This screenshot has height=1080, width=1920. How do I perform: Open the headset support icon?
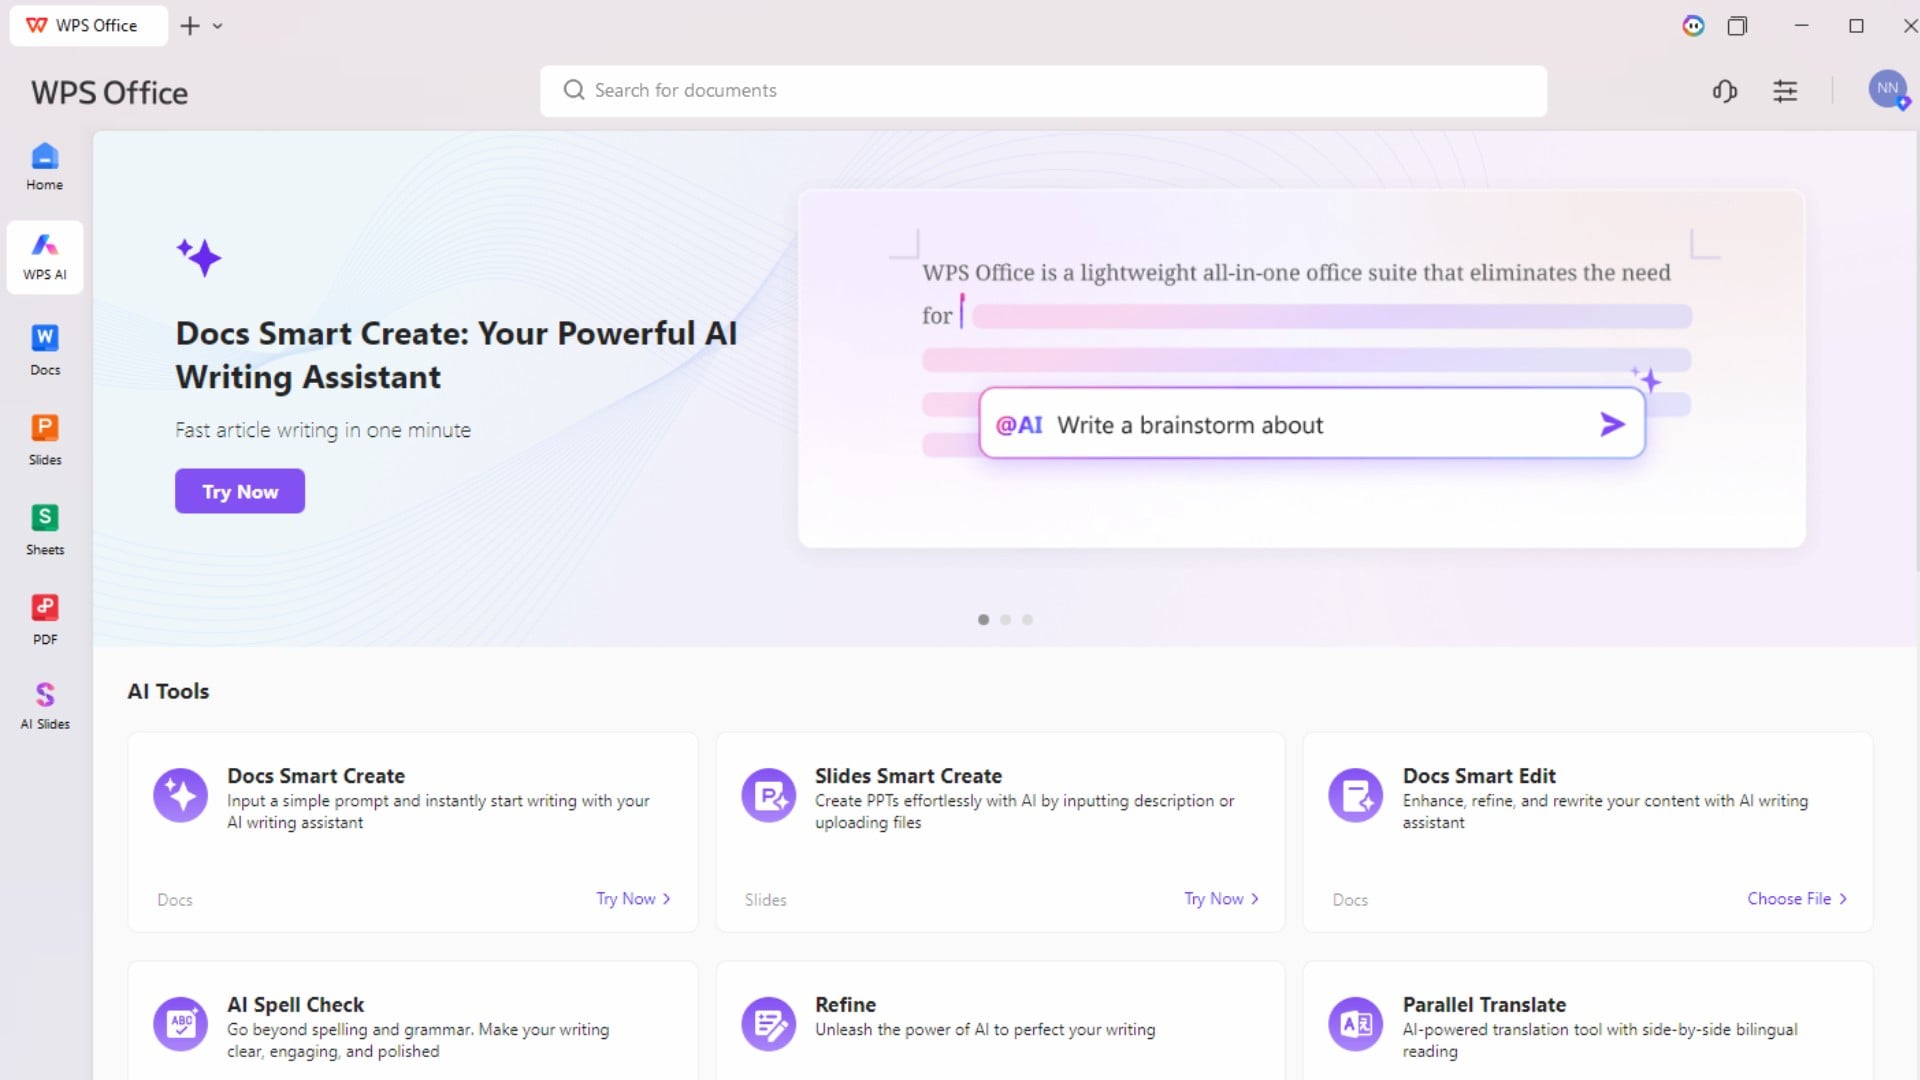pos(1724,91)
